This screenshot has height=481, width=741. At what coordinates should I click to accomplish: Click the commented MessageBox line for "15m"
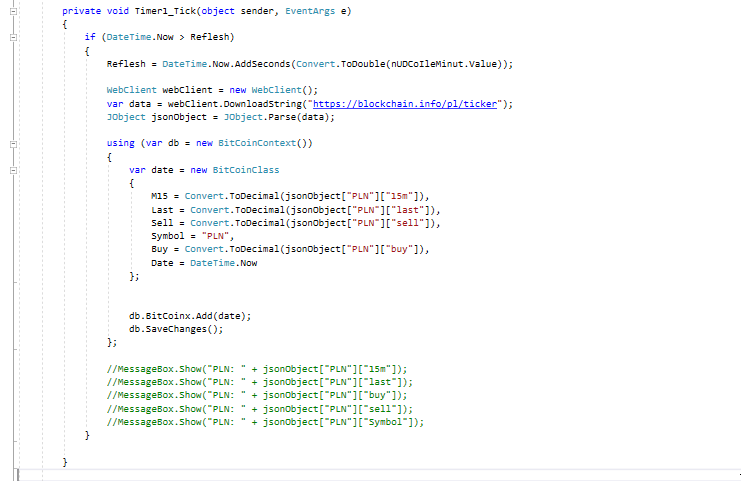(257, 369)
